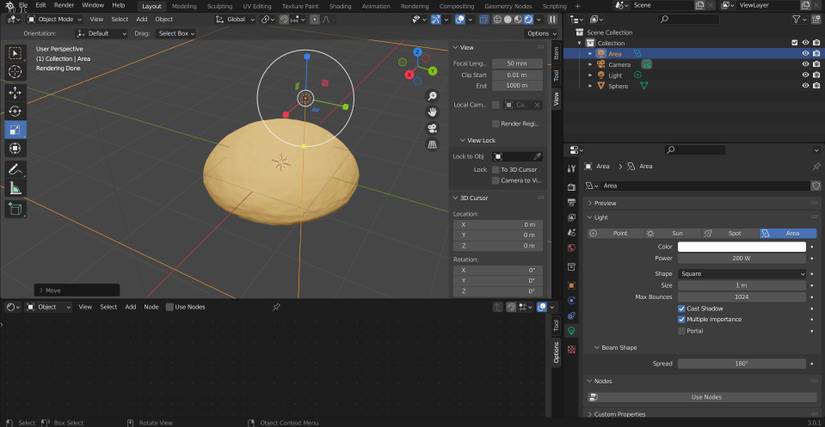This screenshot has width=825, height=427.
Task: Open the Drag Select Box dropdown
Action: [x=176, y=34]
